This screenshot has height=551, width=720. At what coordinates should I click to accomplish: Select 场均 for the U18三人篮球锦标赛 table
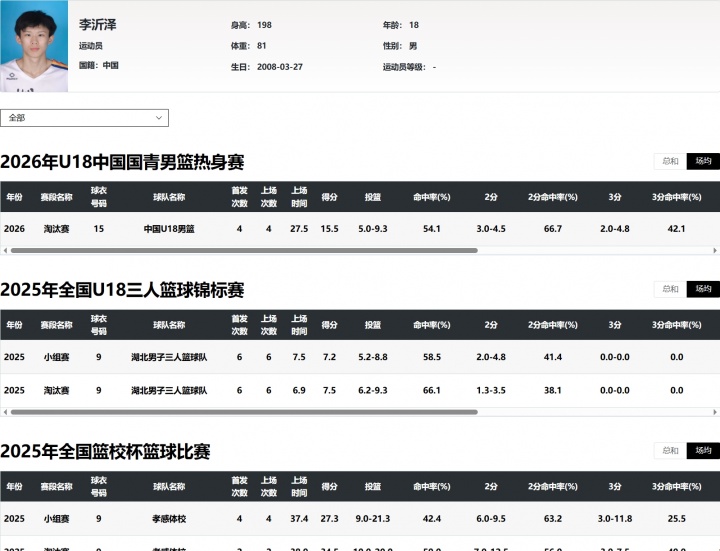[703, 289]
